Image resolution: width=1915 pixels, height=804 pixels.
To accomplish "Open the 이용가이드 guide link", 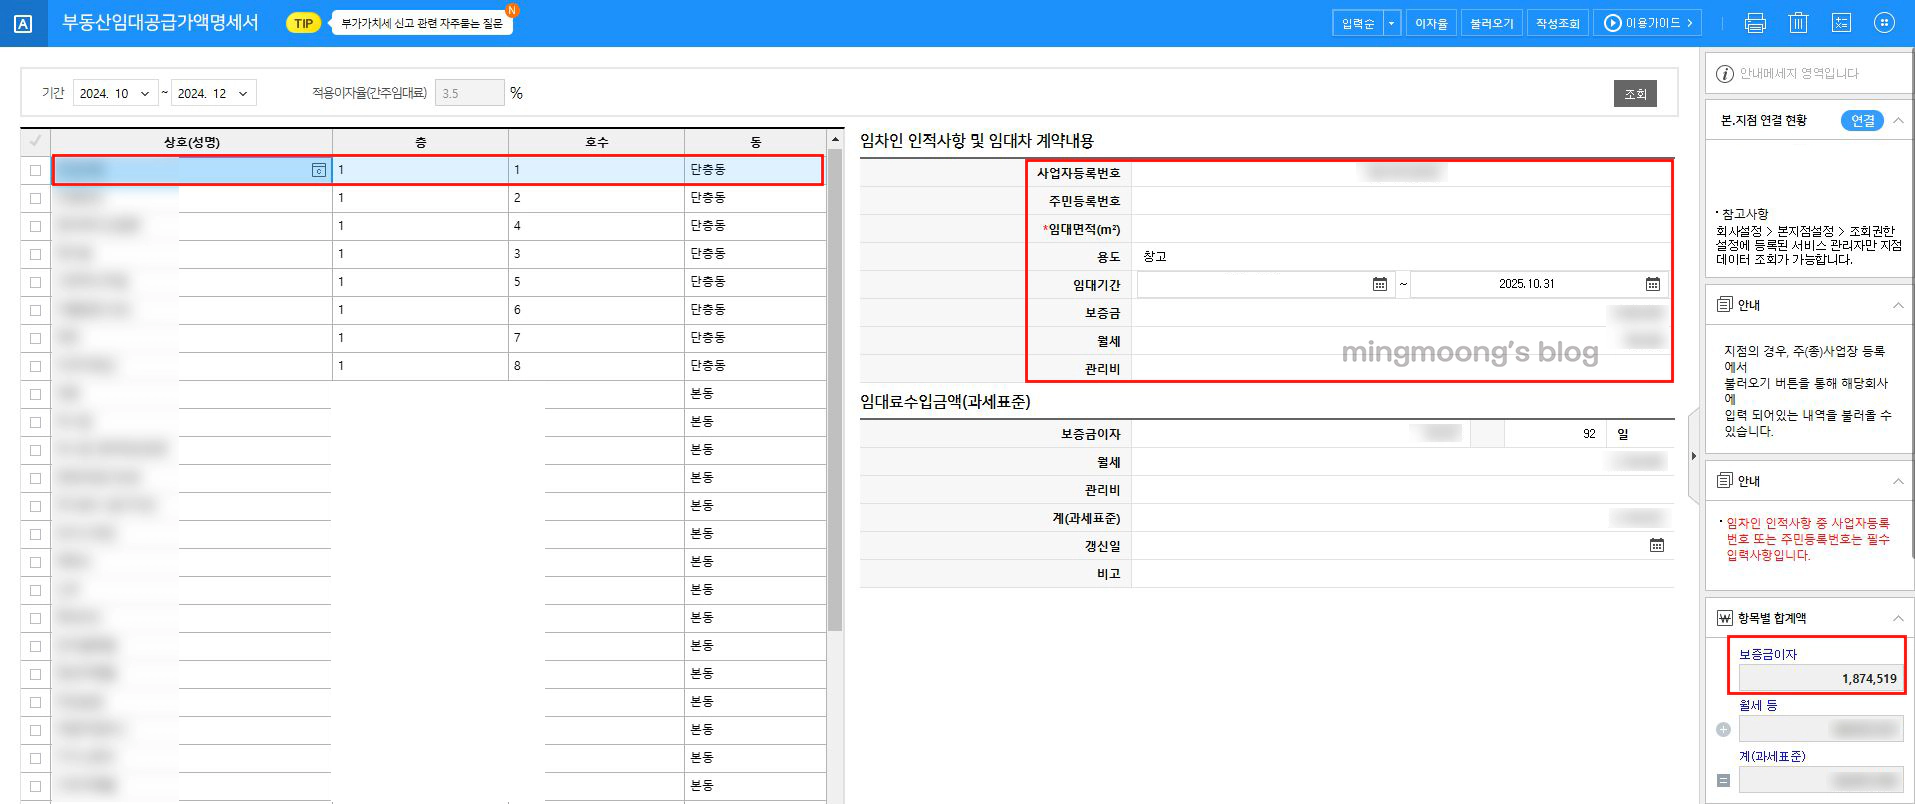I will pyautogui.click(x=1647, y=23).
